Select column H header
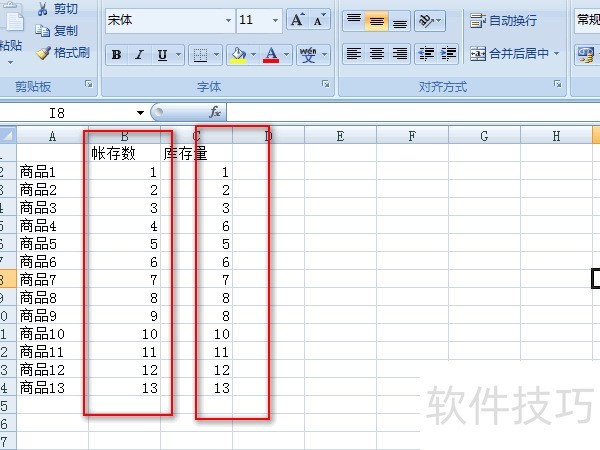This screenshot has width=600, height=450. tap(556, 136)
